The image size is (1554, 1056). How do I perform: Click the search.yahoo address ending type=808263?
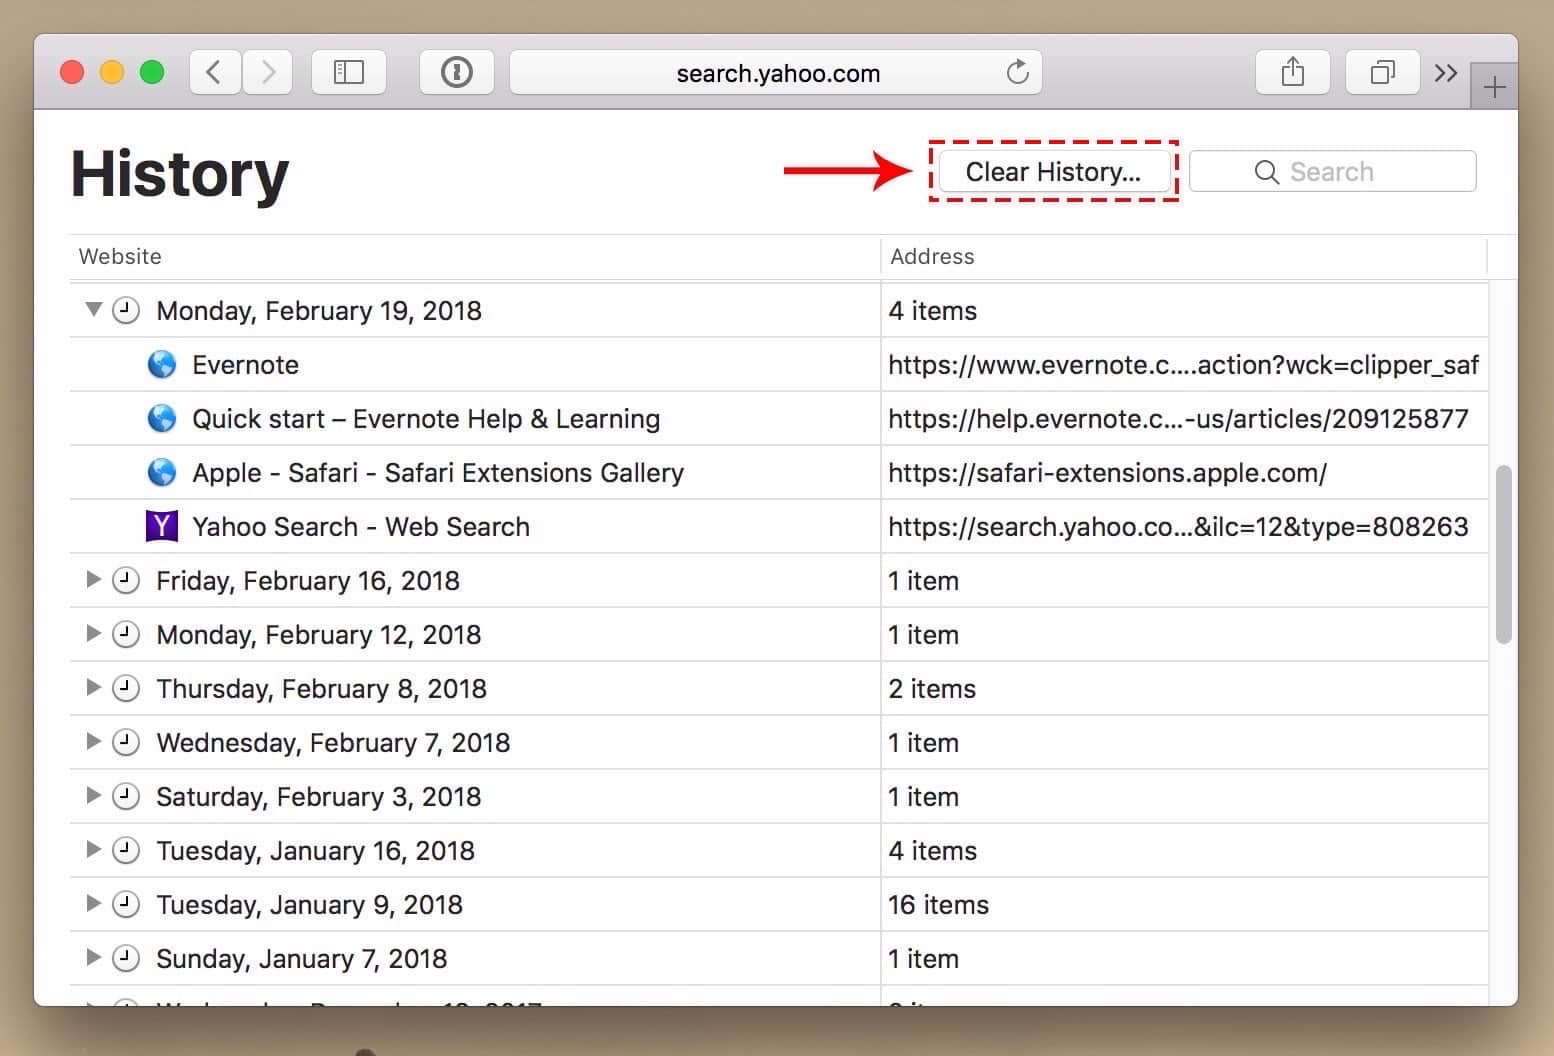pos(1178,527)
